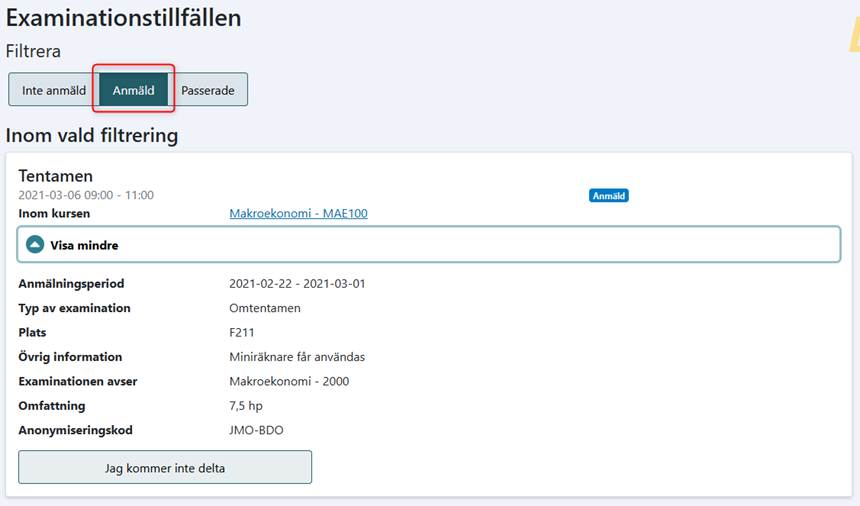Click the Övrig information label

tap(70, 357)
